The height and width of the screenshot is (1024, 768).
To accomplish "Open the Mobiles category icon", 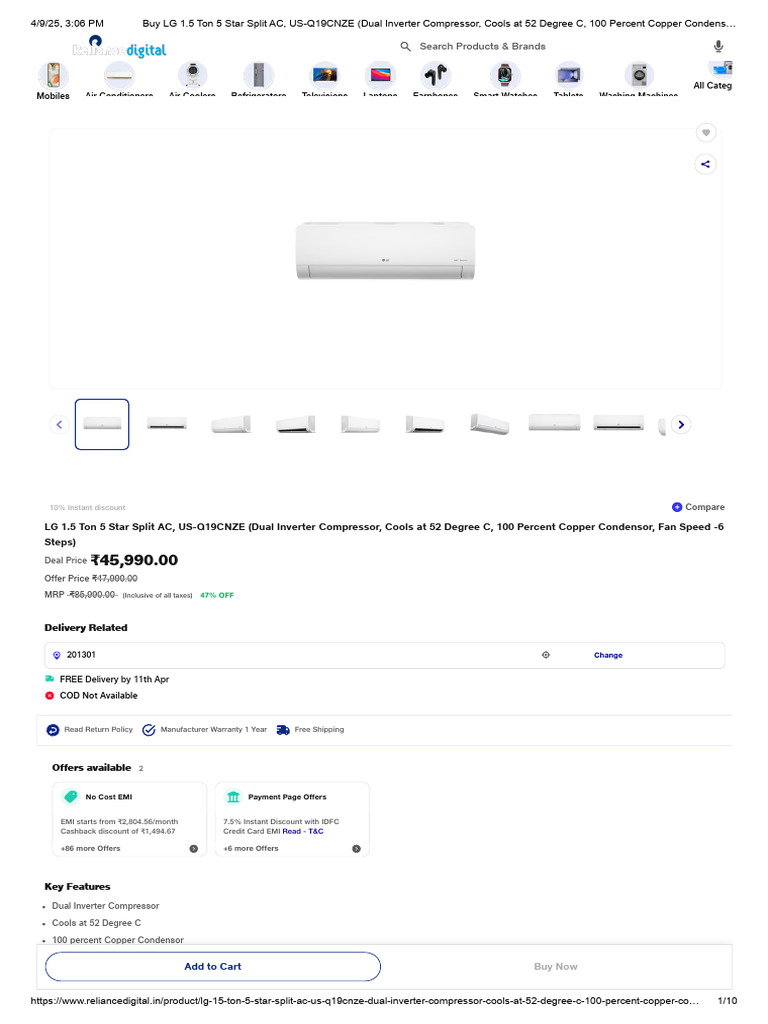I will point(53,76).
